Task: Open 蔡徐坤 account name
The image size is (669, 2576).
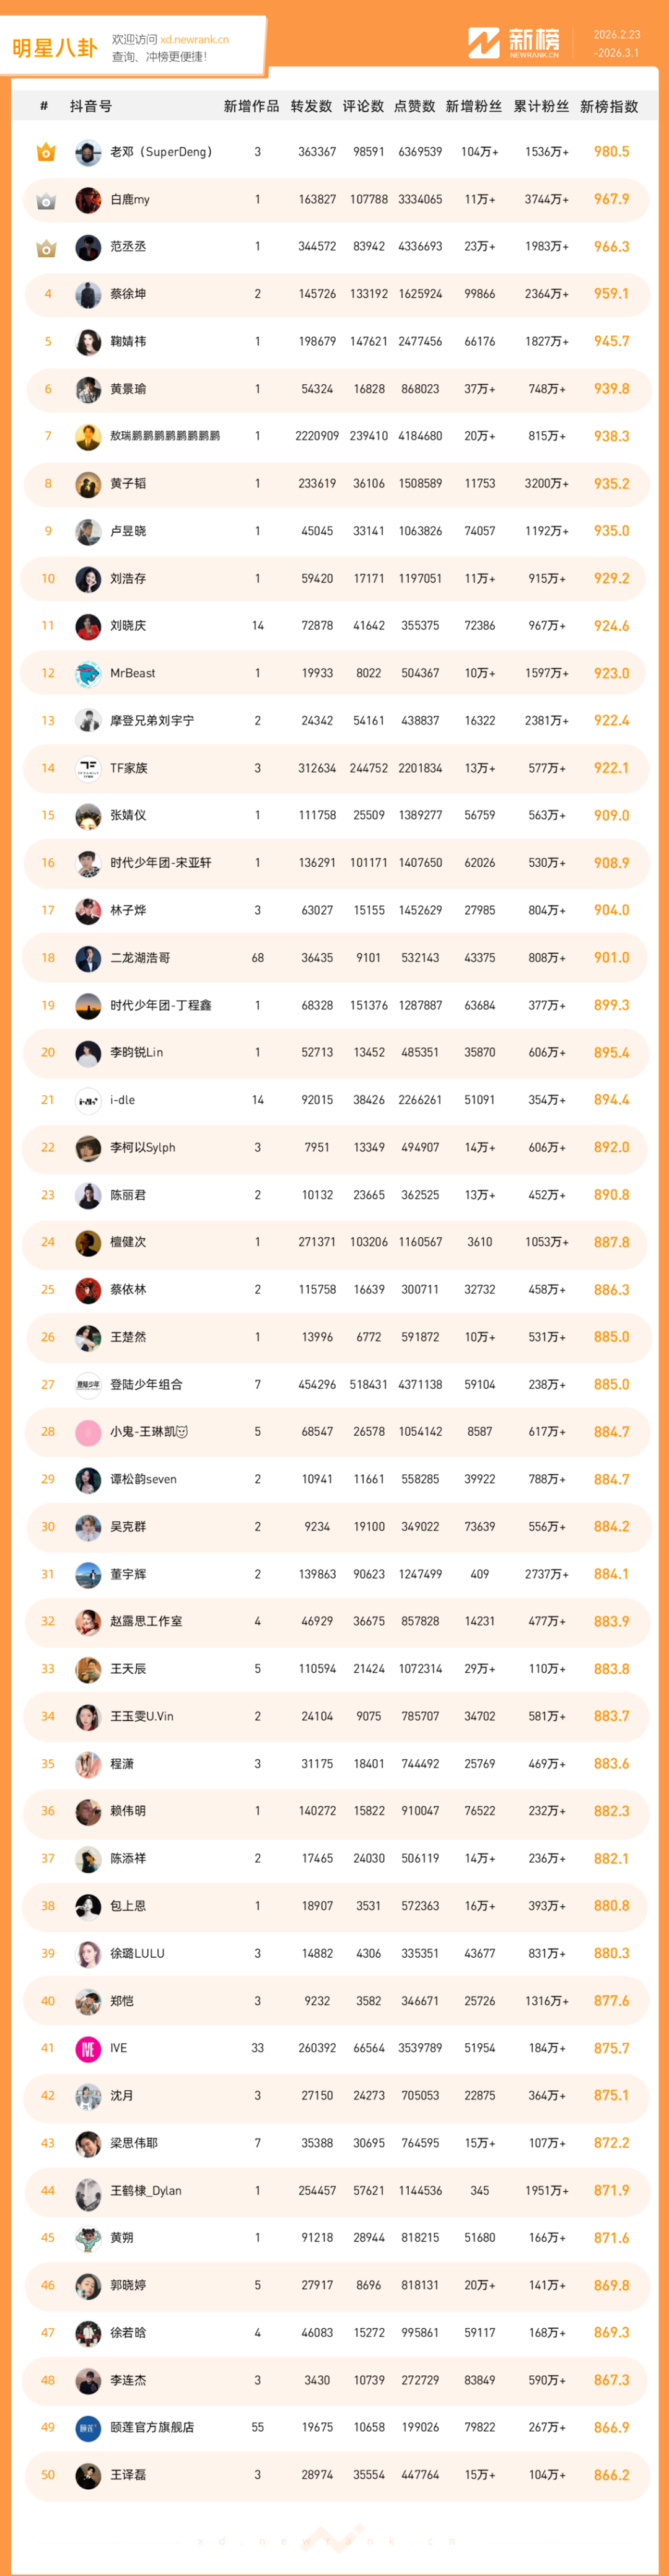Action: [x=128, y=294]
